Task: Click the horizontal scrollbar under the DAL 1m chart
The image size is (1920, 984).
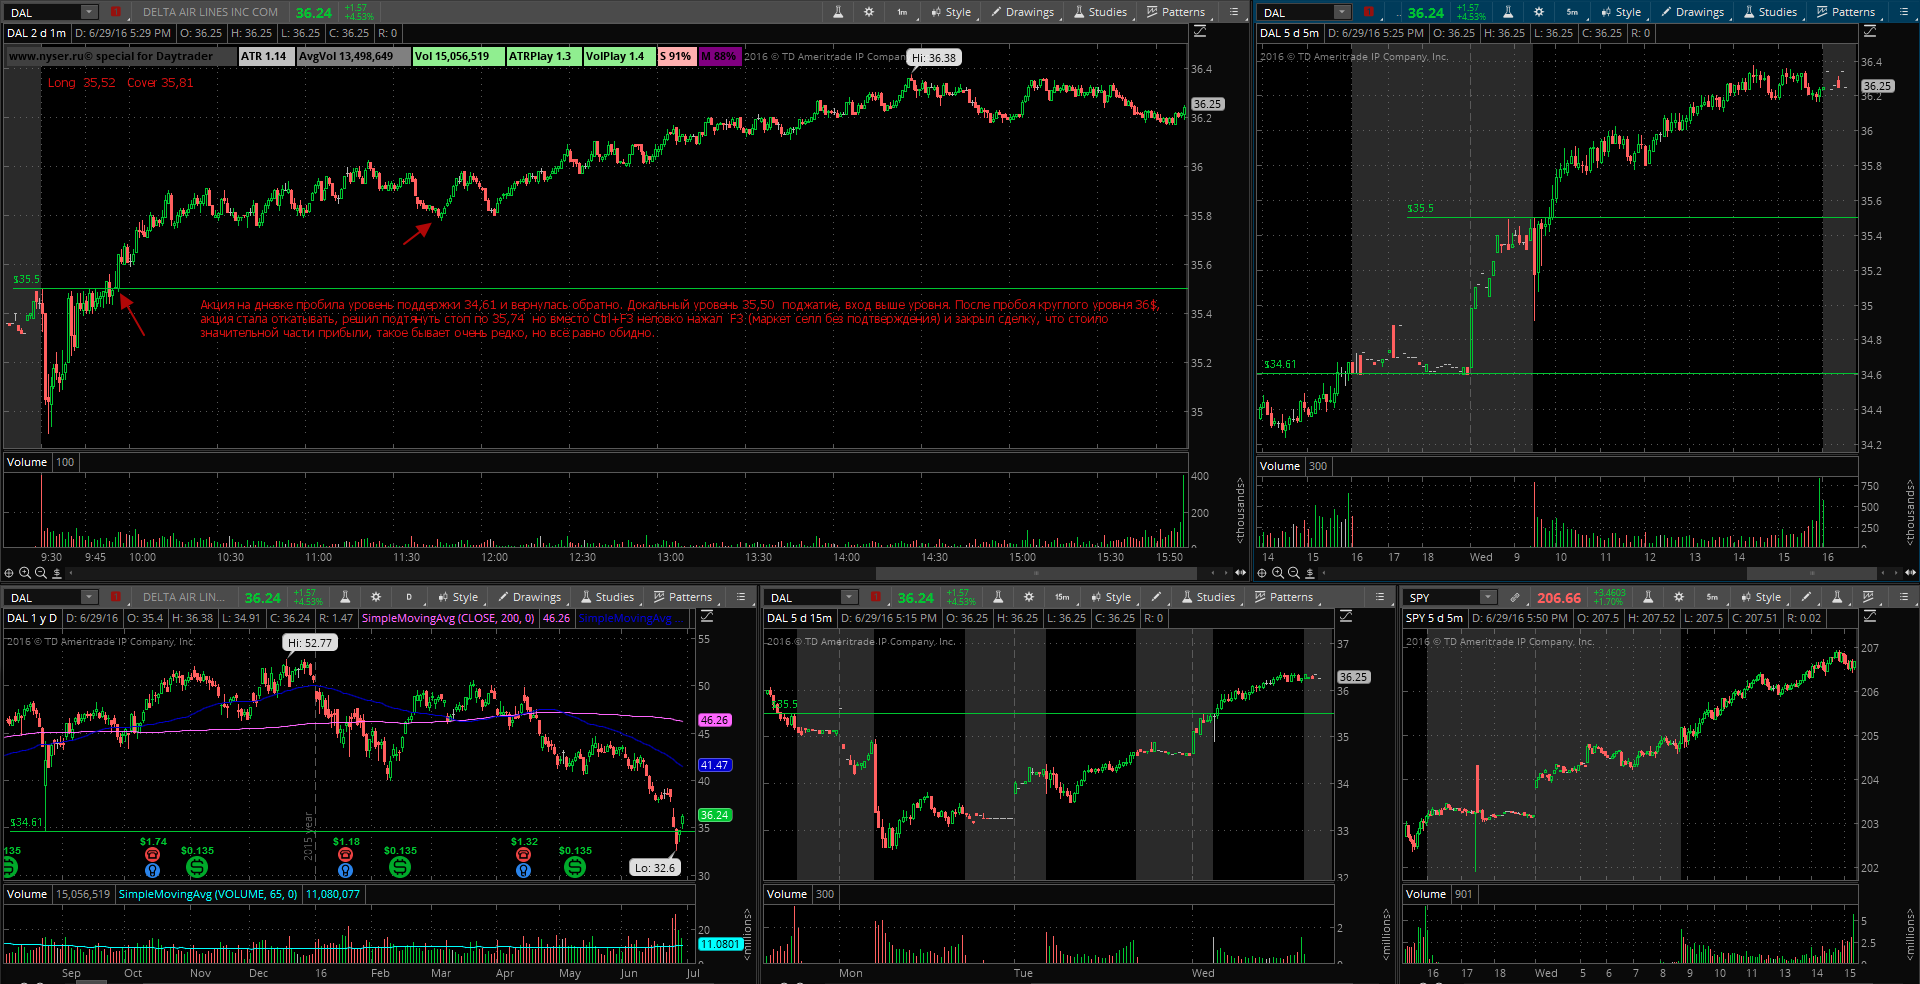Action: tap(1036, 573)
